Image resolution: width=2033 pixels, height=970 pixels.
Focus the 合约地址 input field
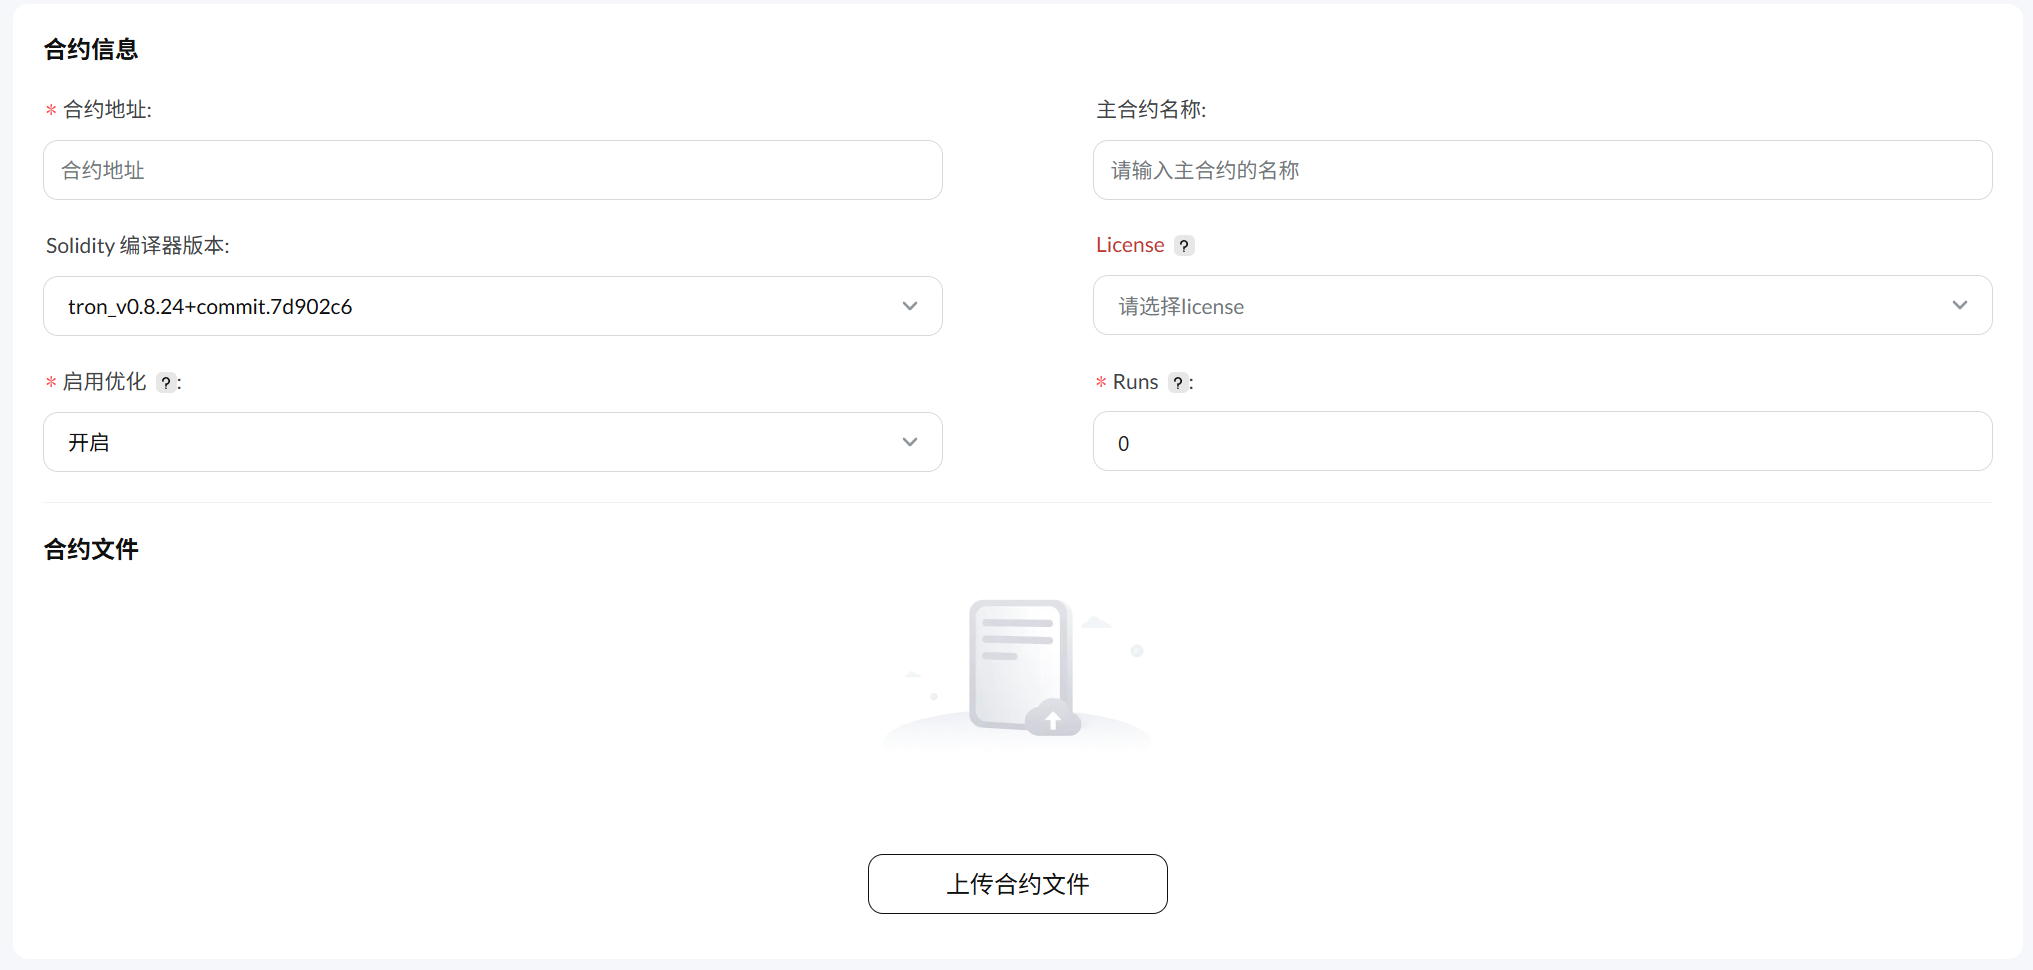tap(492, 170)
